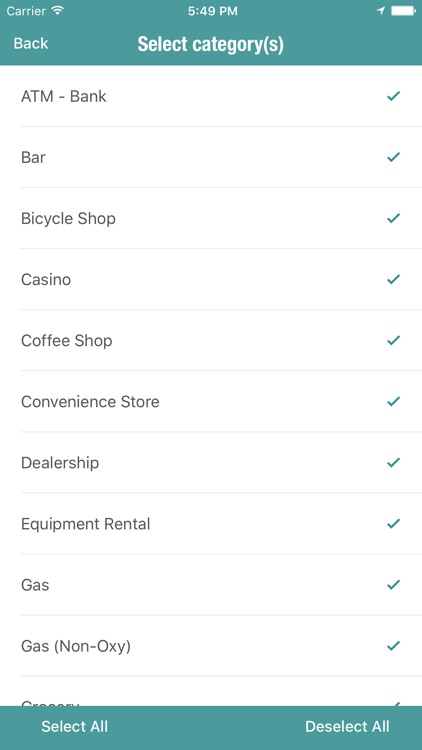Tap the Bicycle Shop list row
Viewport: 422px width, 750px height.
coord(211,218)
